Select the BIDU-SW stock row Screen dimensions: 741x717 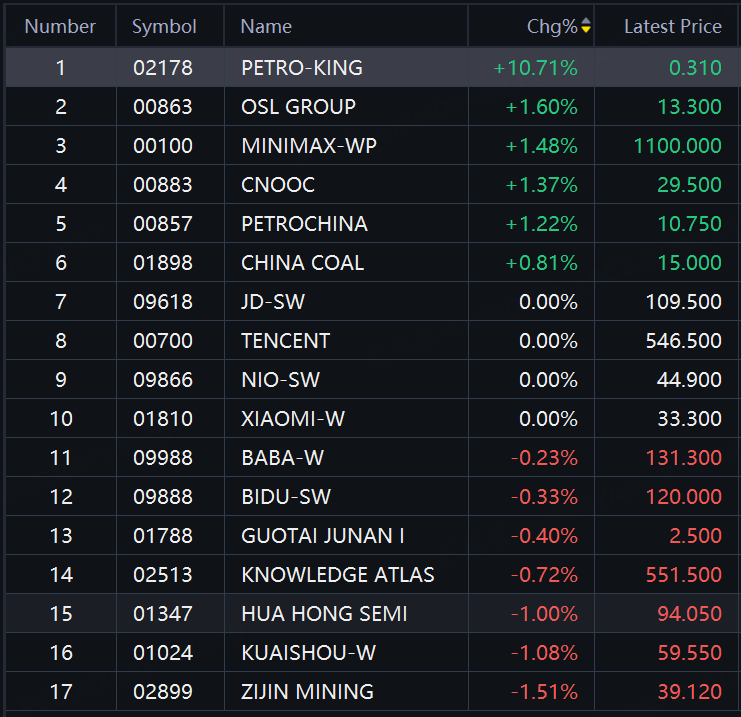point(286,497)
